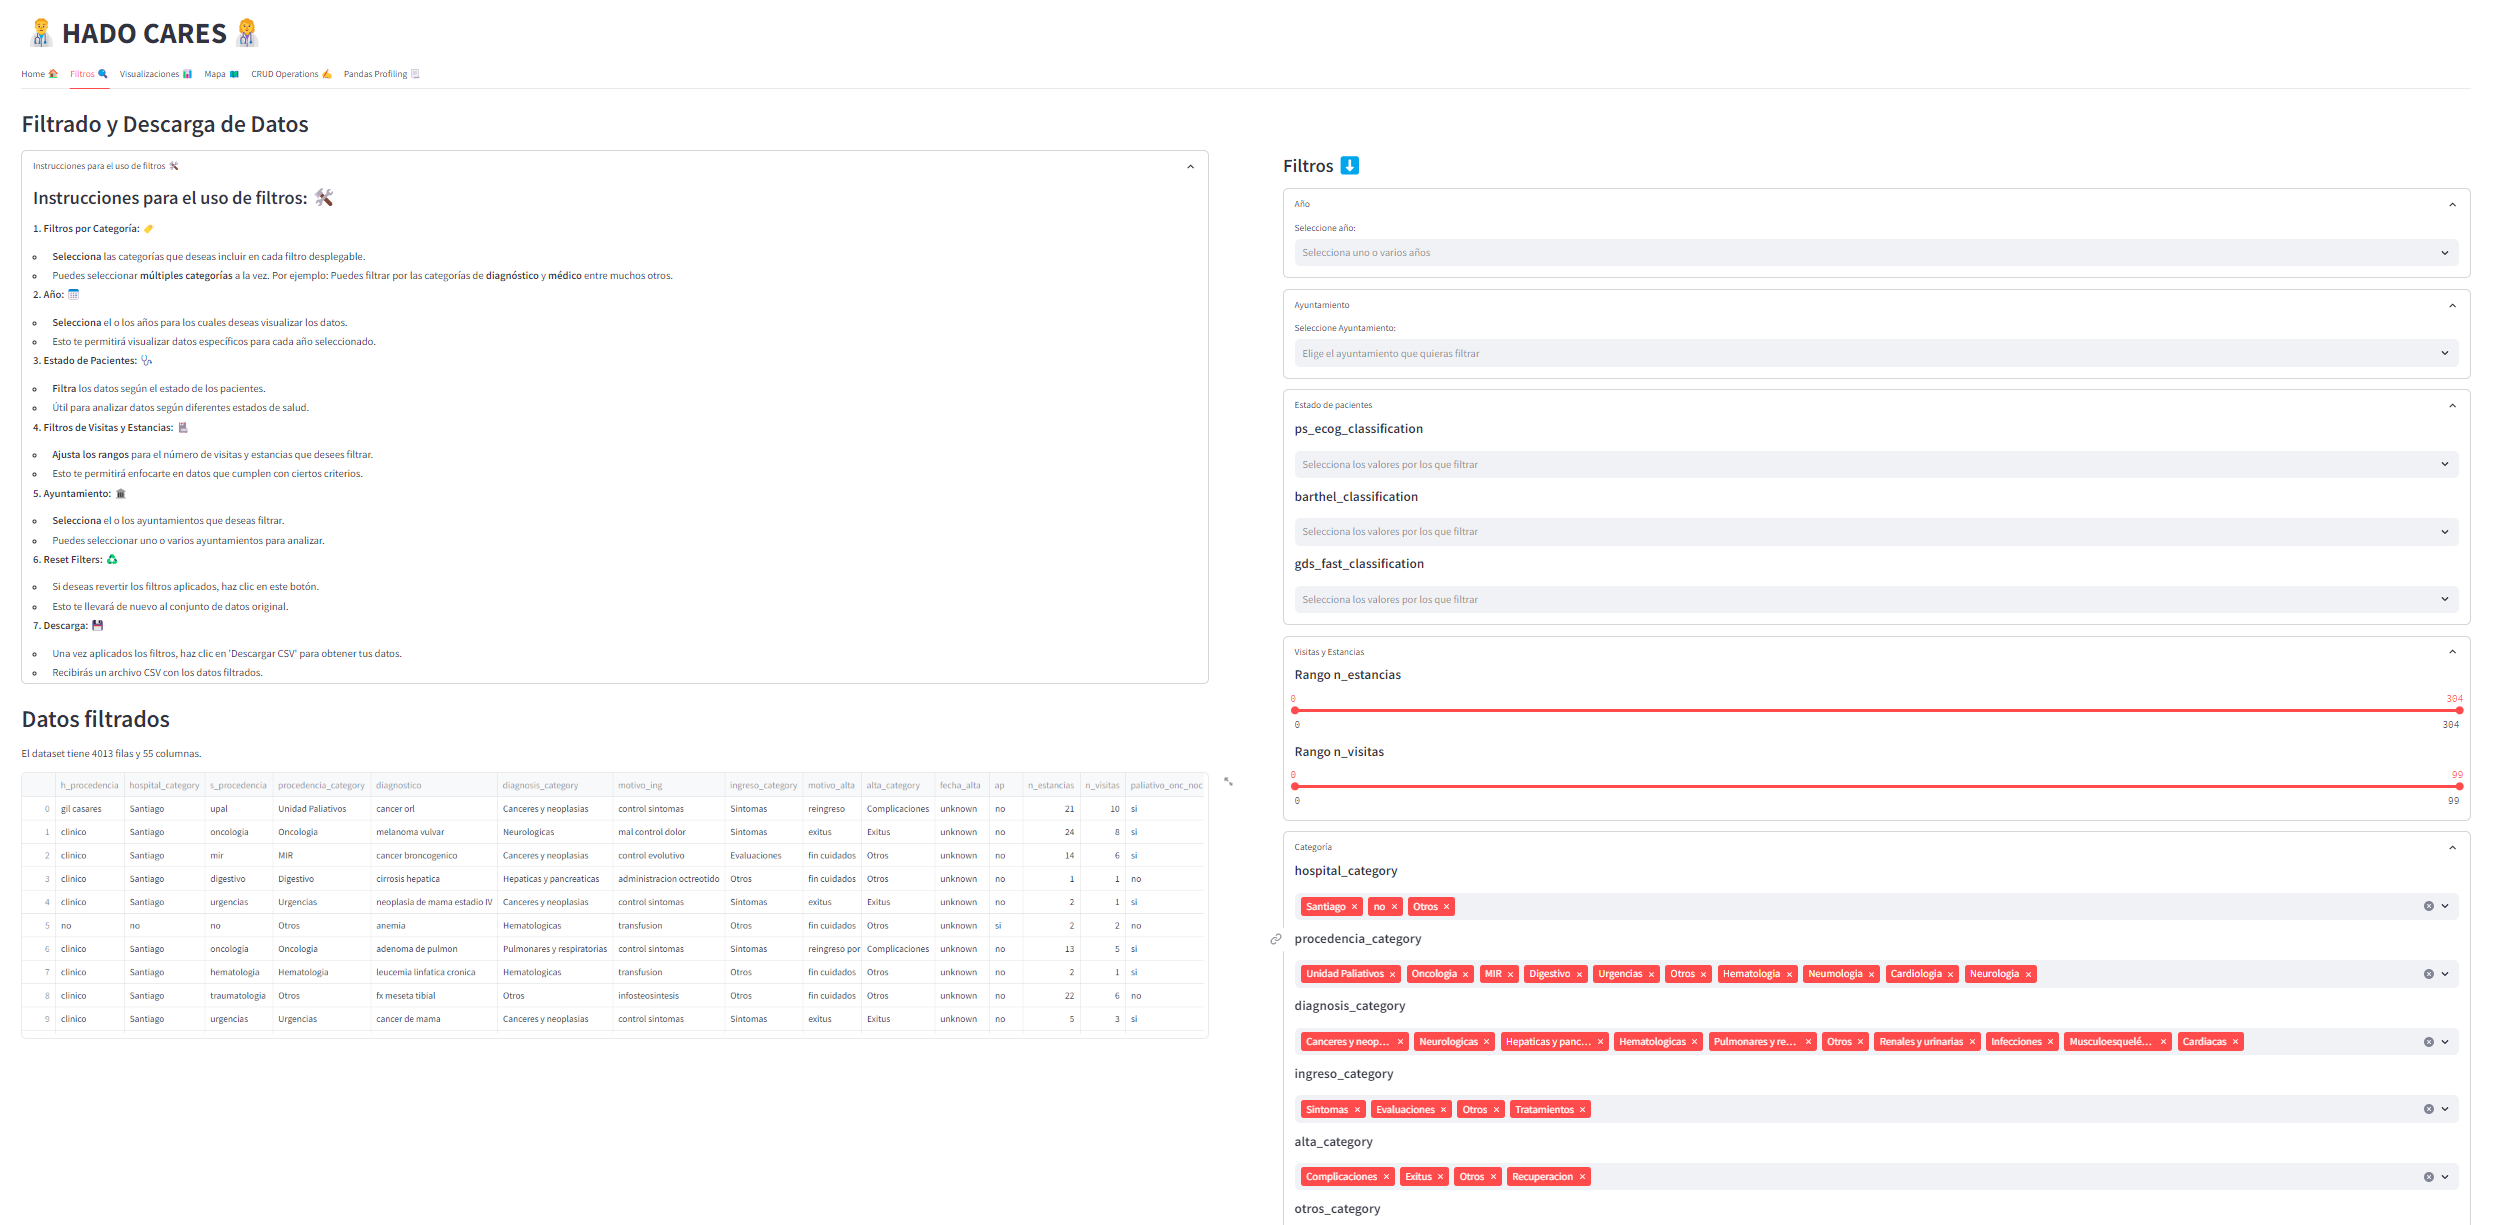Viewport: 2515px width, 1225px height.
Task: Clear all ingreso_category selections
Action: (x=2428, y=1110)
